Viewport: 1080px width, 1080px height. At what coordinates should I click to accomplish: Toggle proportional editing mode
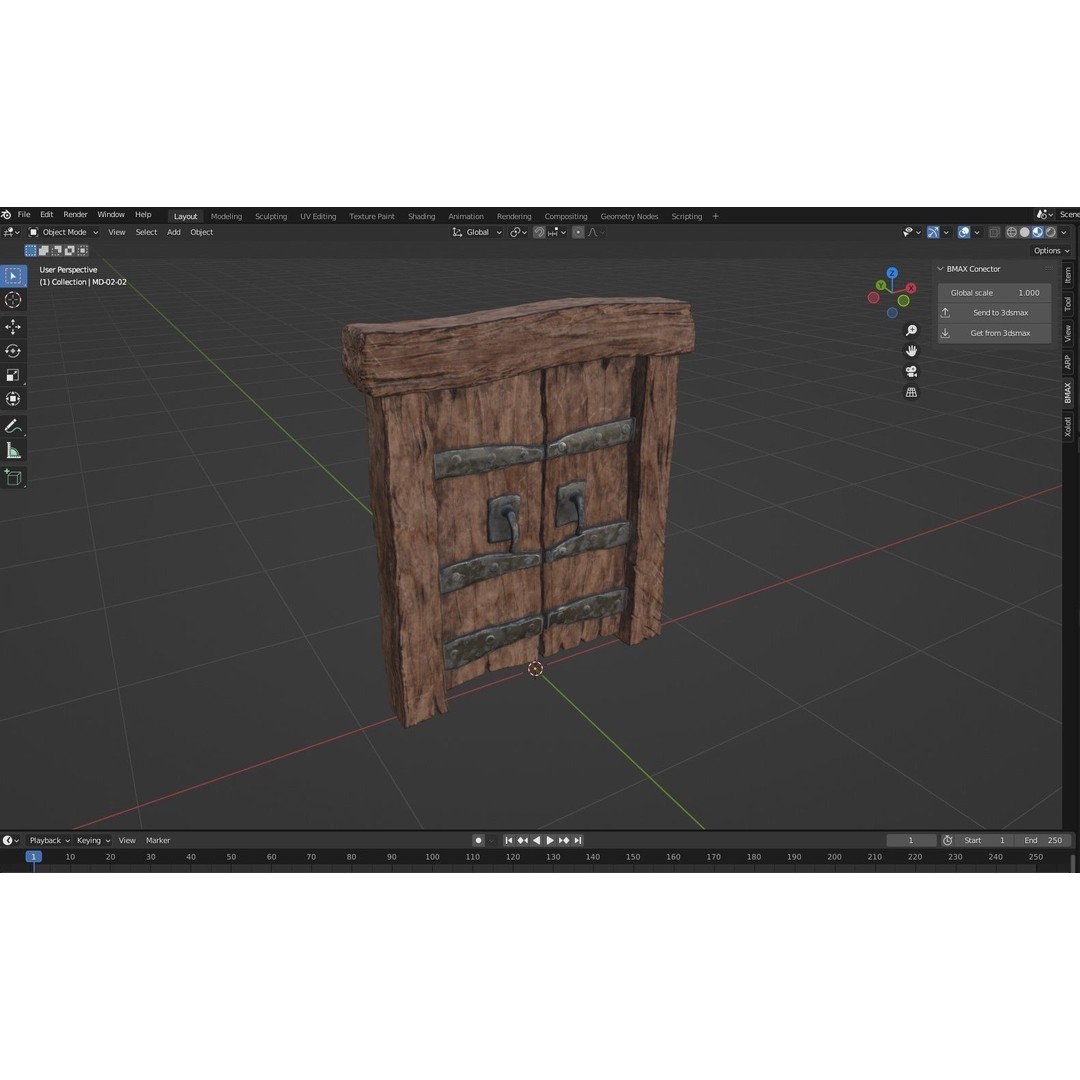[578, 231]
